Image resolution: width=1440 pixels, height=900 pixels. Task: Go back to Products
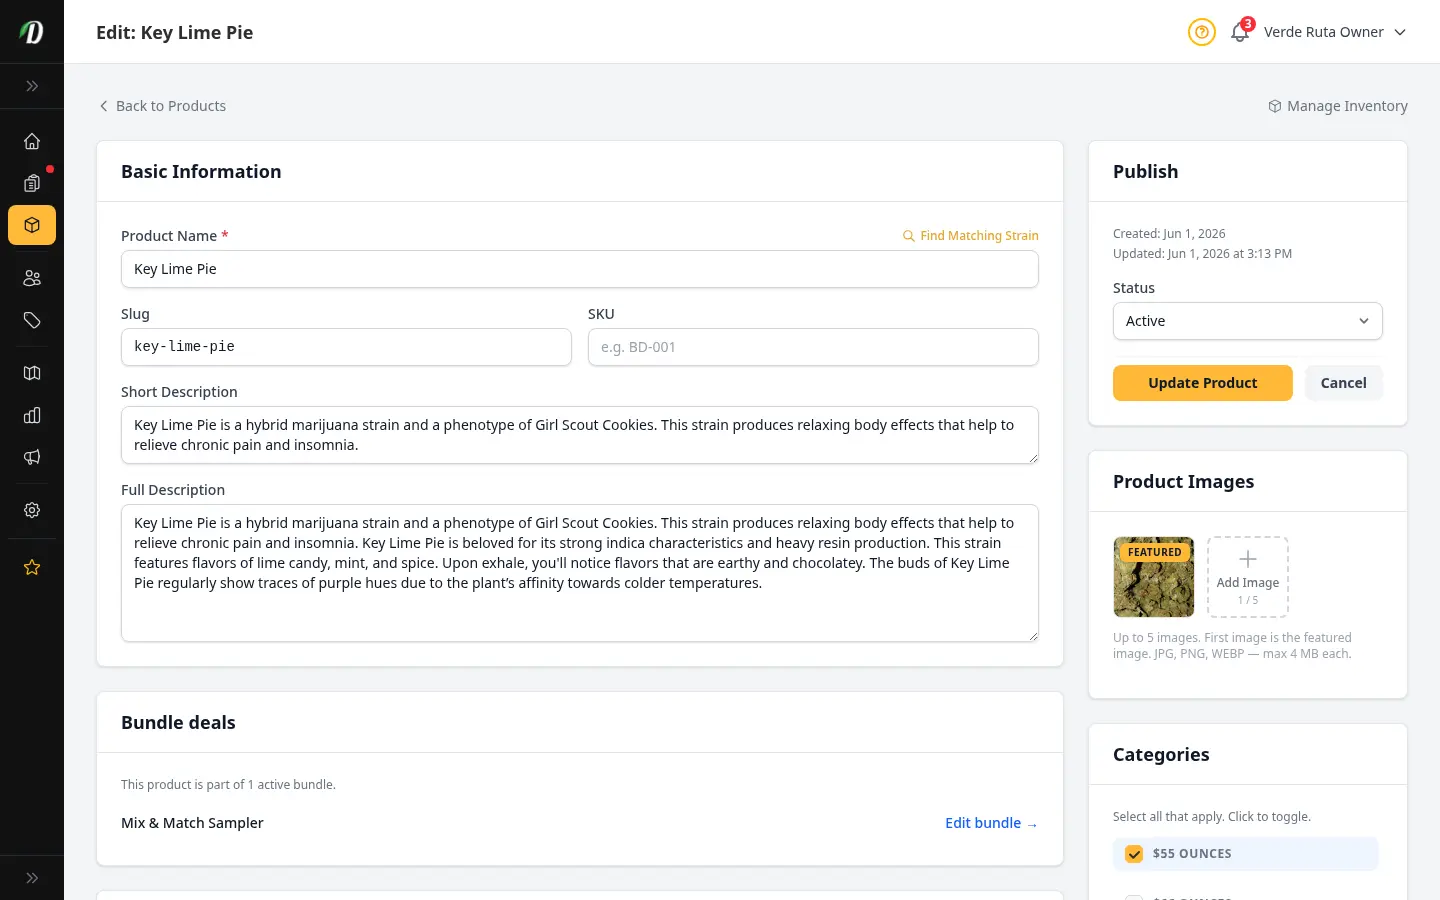coord(162,106)
